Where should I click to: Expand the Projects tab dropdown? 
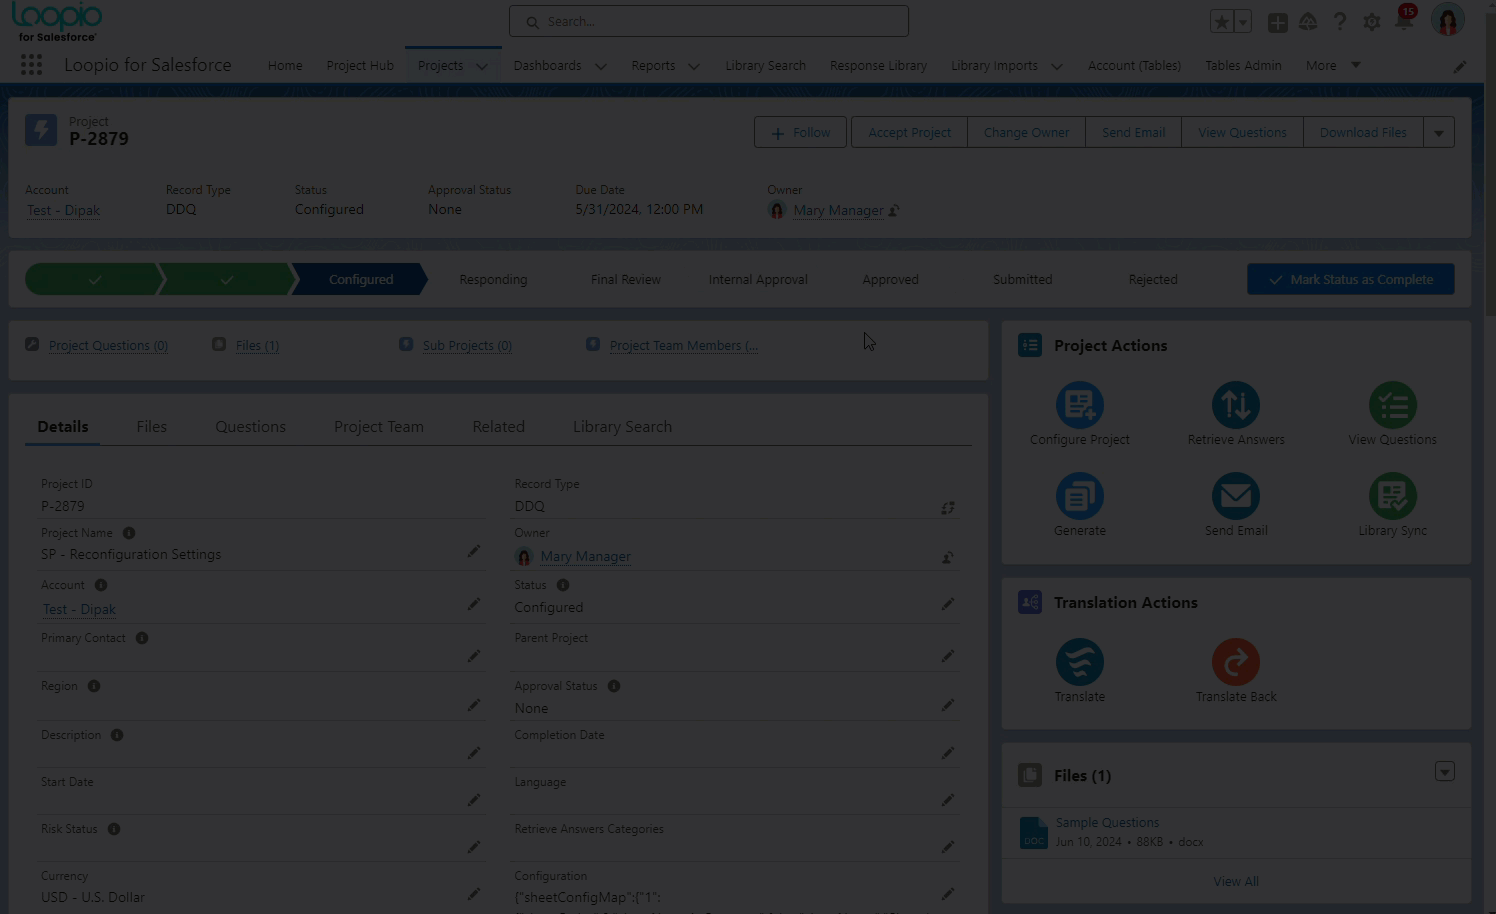(482, 66)
